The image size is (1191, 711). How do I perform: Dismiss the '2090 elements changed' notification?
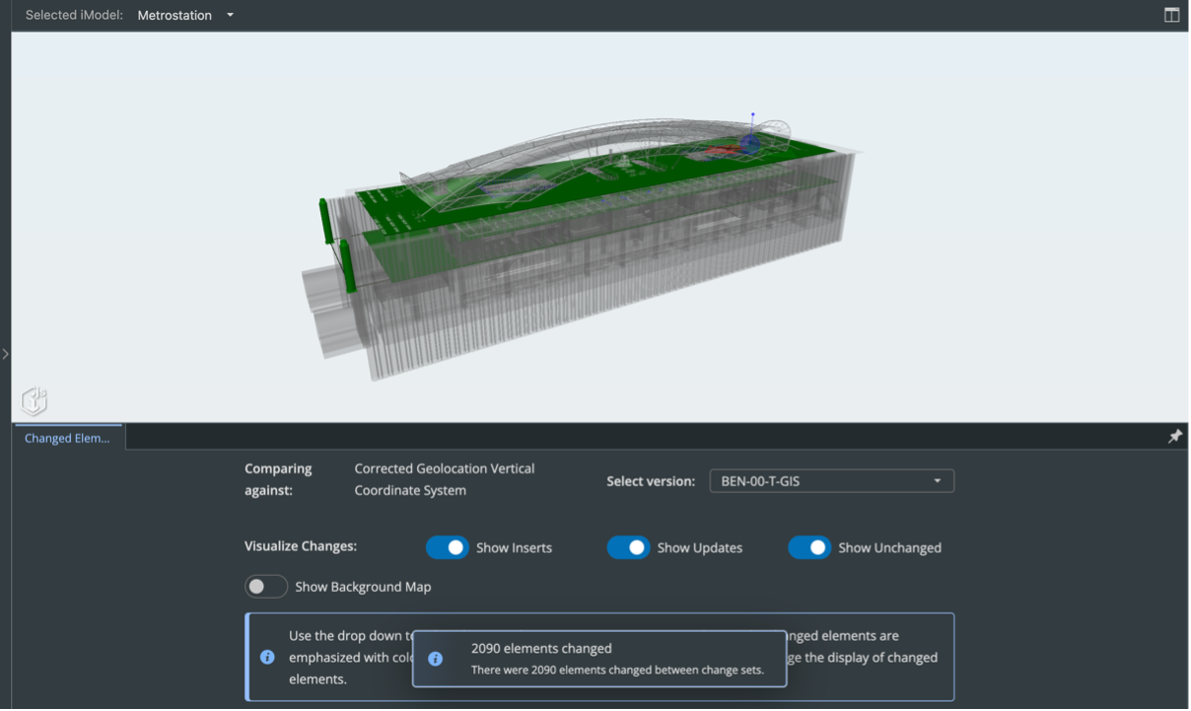click(599, 658)
